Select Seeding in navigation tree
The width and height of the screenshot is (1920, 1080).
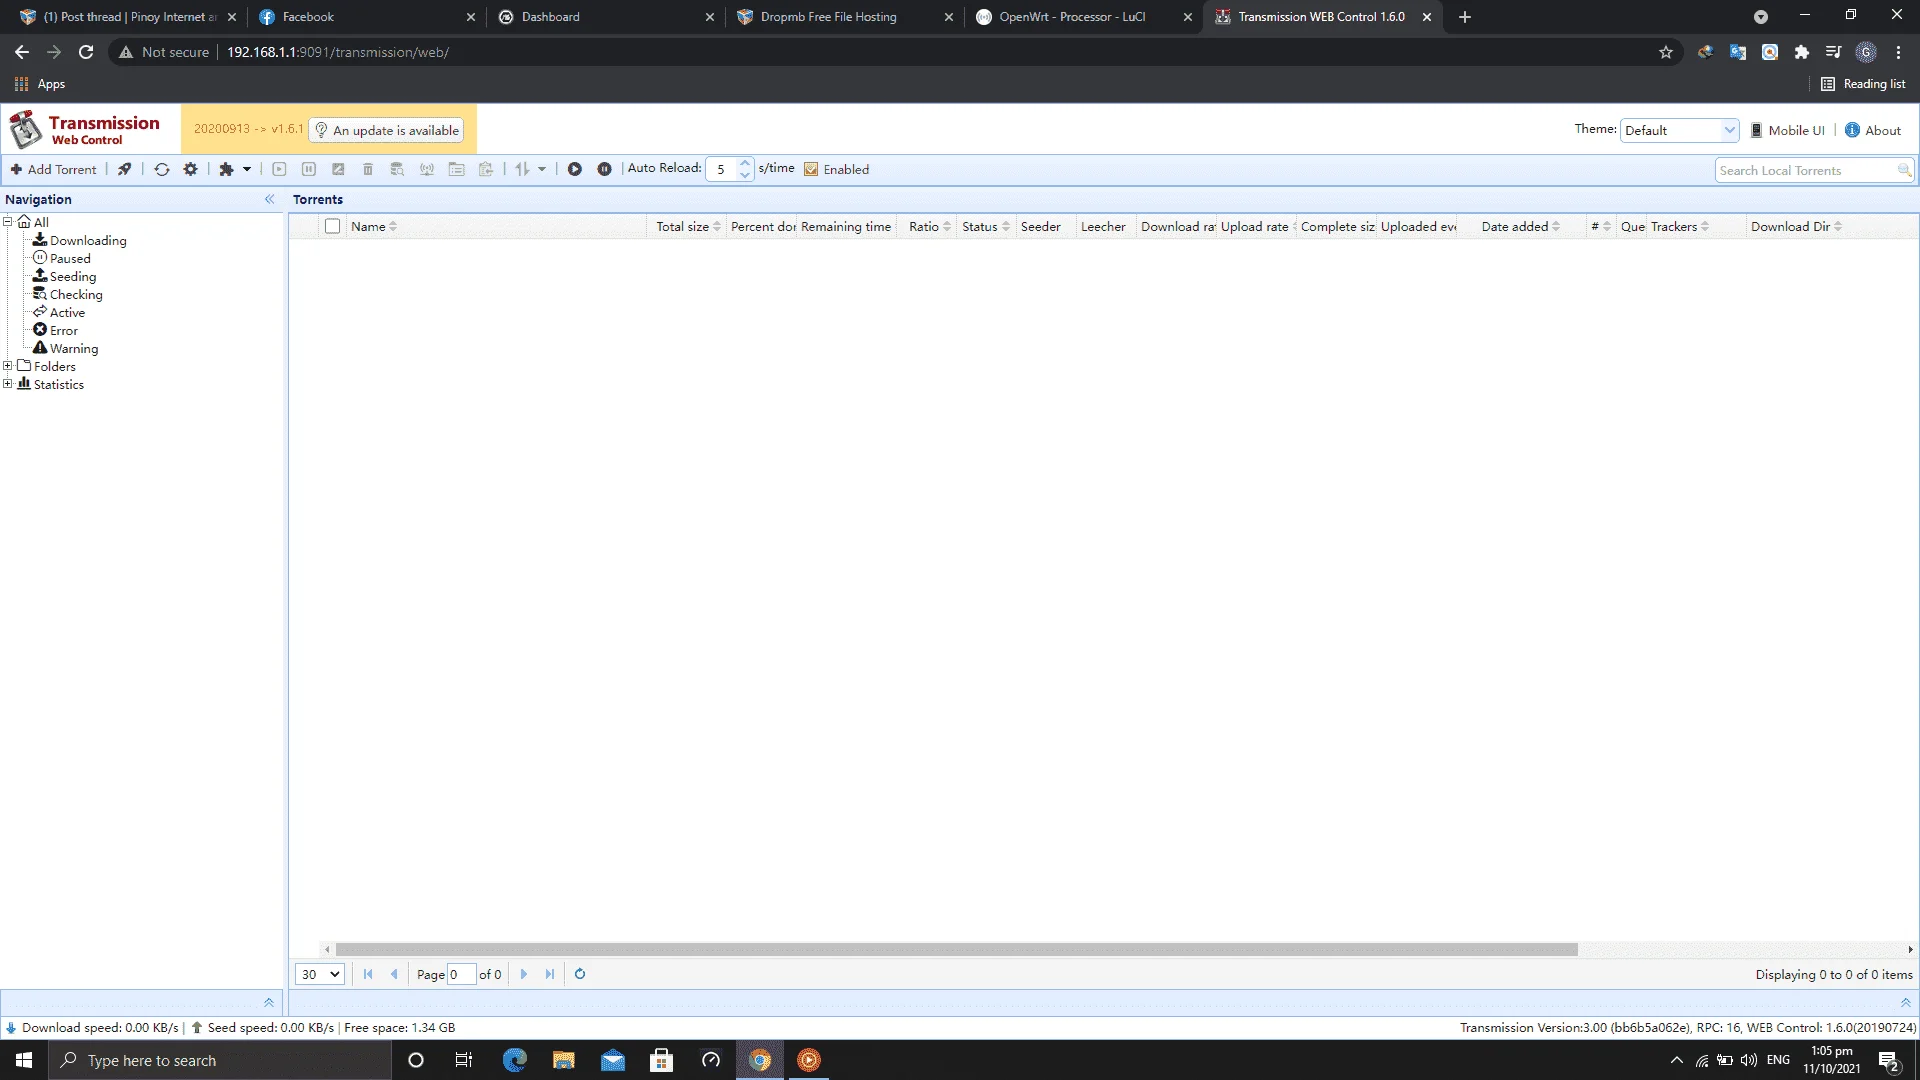[73, 276]
